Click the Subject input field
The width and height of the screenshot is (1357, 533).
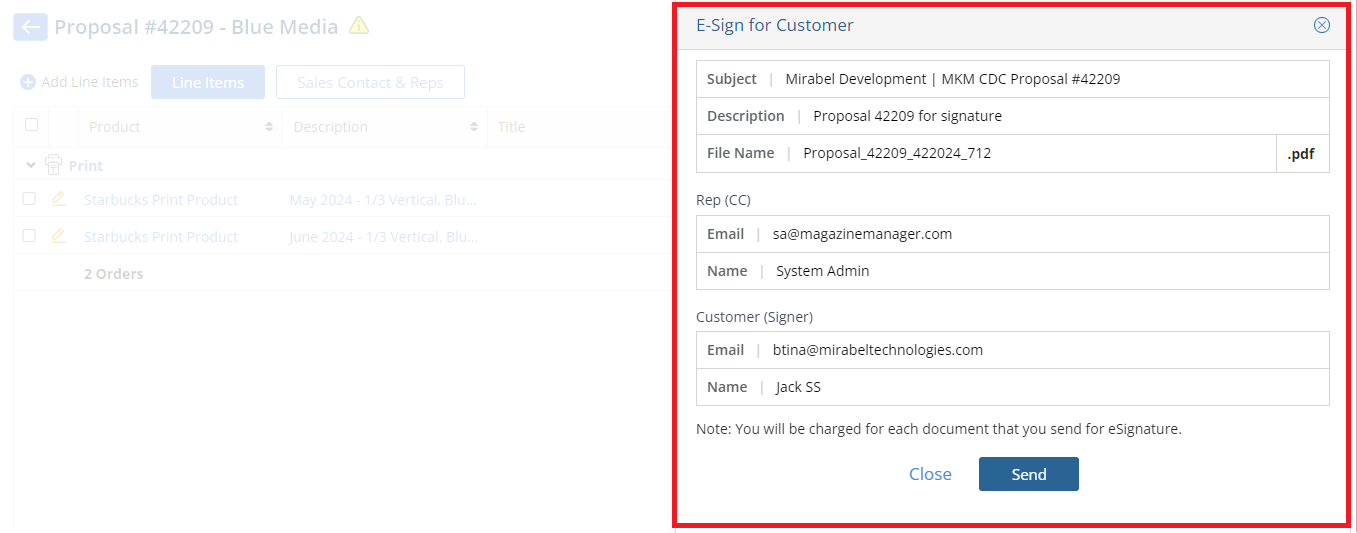pos(1013,79)
